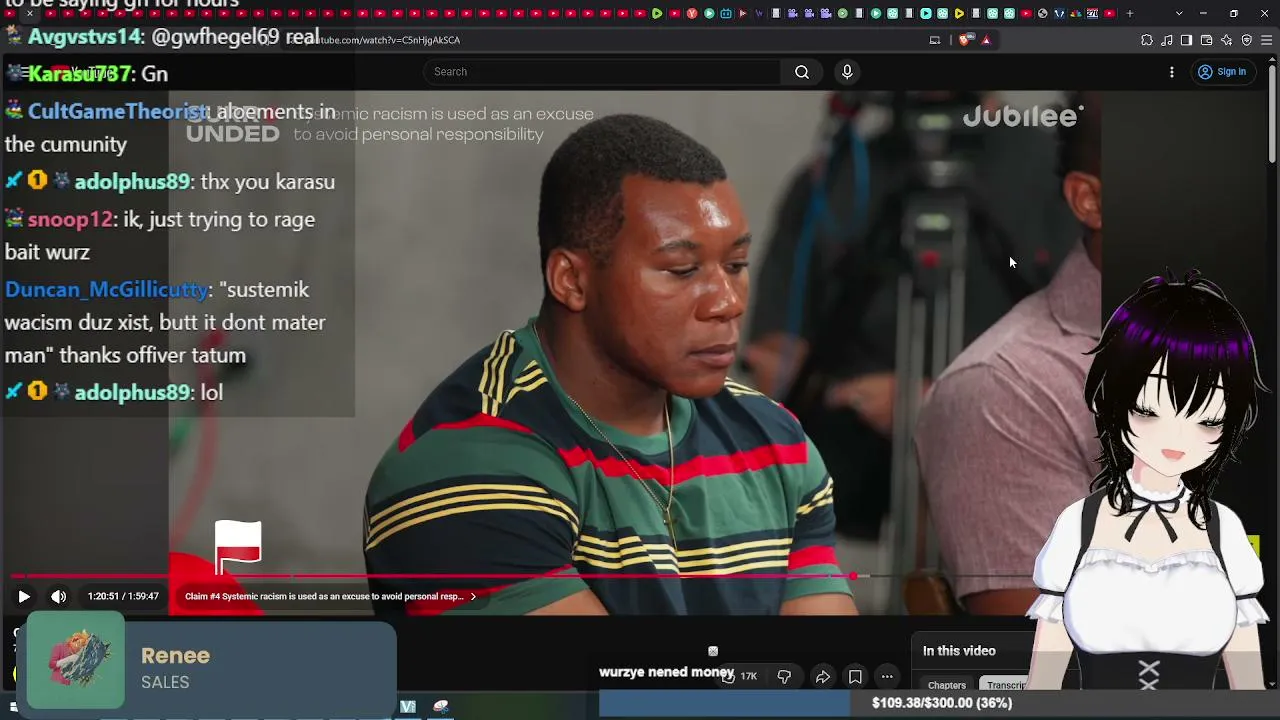This screenshot has height=720, width=1280.
Task: Expand the tab search dropdown arrow
Action: click(1179, 14)
